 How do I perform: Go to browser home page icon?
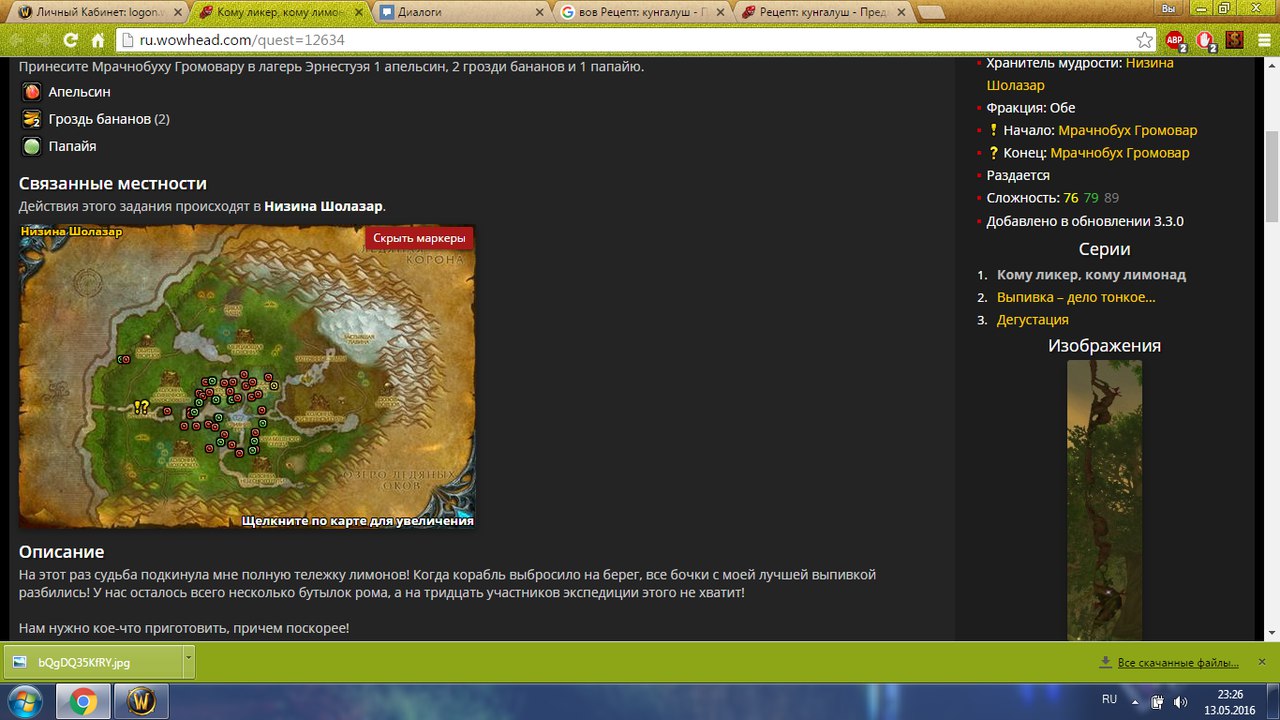pos(98,40)
